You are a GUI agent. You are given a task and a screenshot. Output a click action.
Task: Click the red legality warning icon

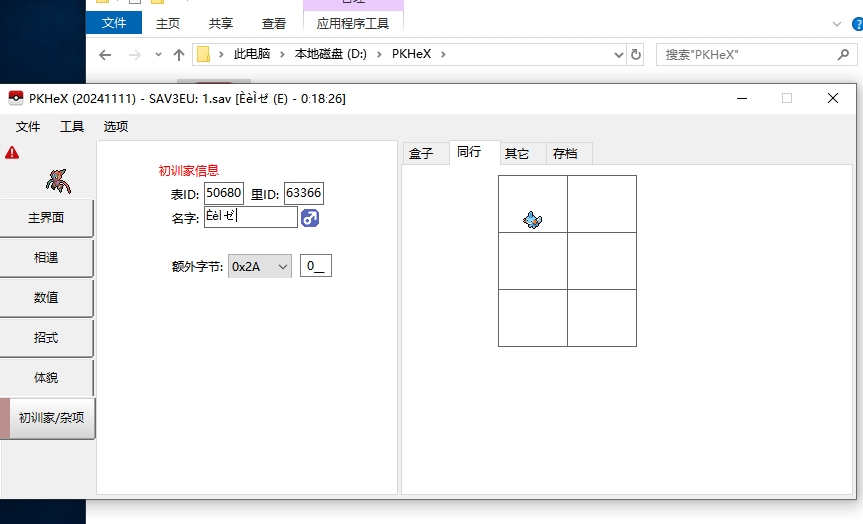pos(12,153)
